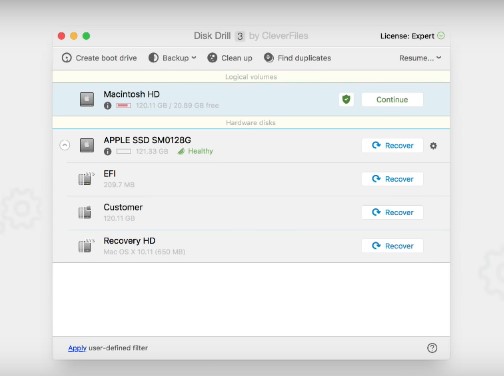Open gear settings for APPLE SSD
Viewport: 504px width, 376px height.
[x=433, y=146]
